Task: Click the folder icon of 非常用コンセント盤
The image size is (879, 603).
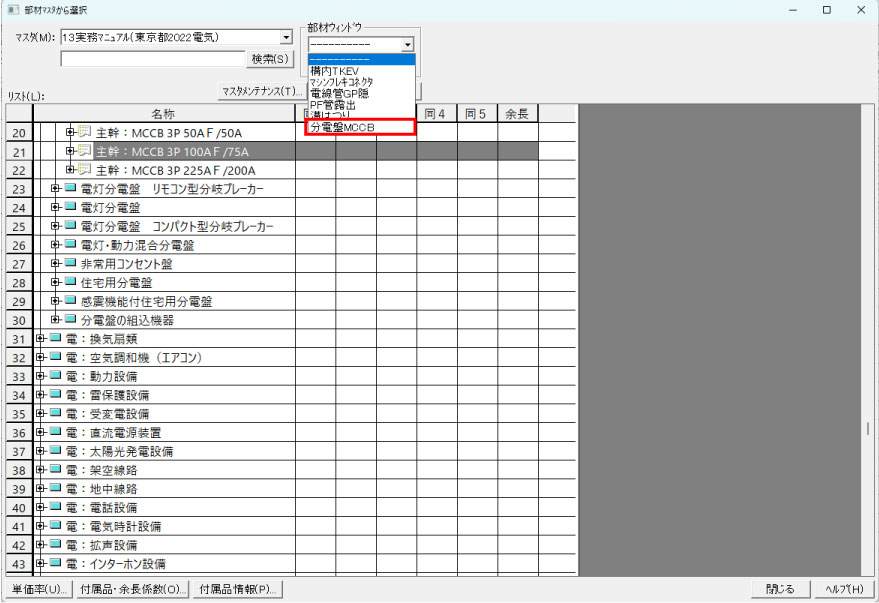Action: (70, 263)
